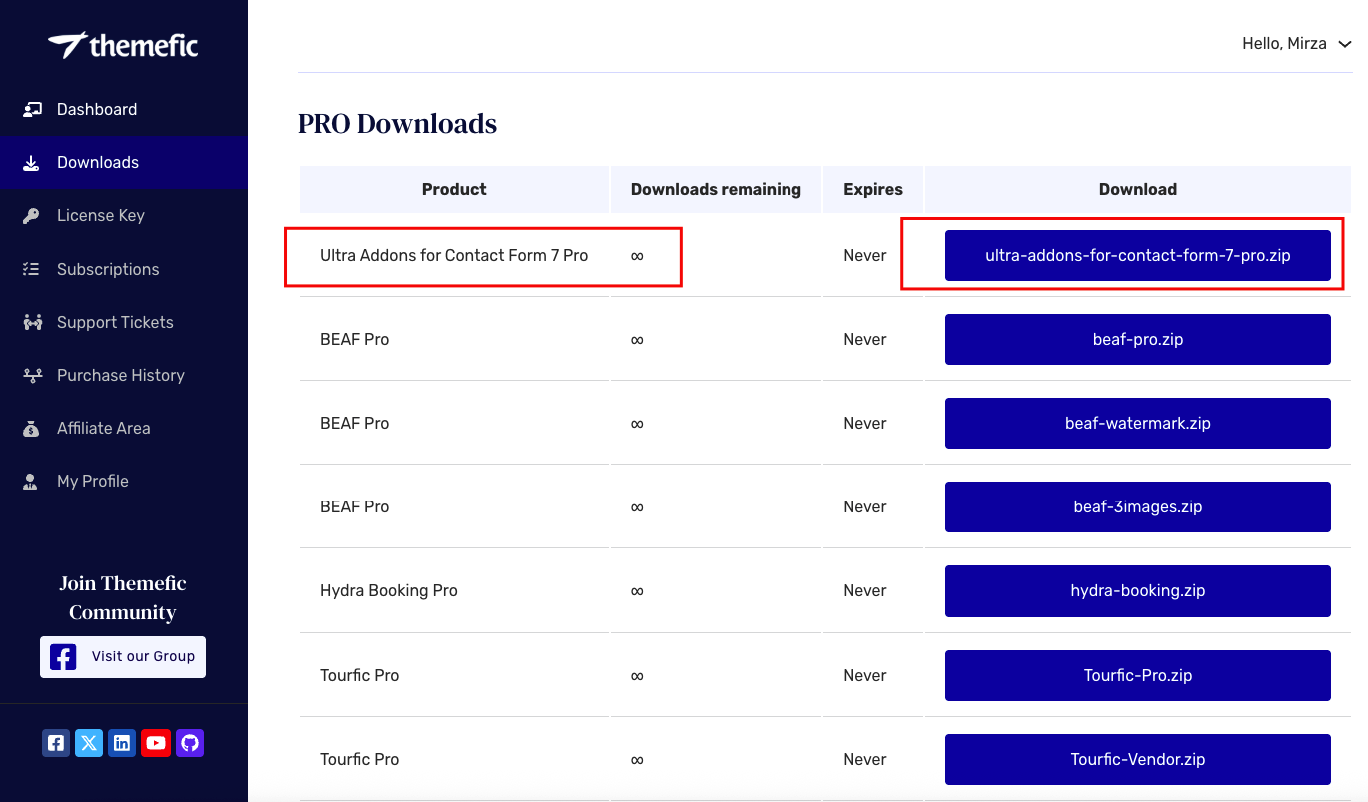1368x802 pixels.
Task: Click the Hello, Mirza greeting text
Action: pos(1284,44)
